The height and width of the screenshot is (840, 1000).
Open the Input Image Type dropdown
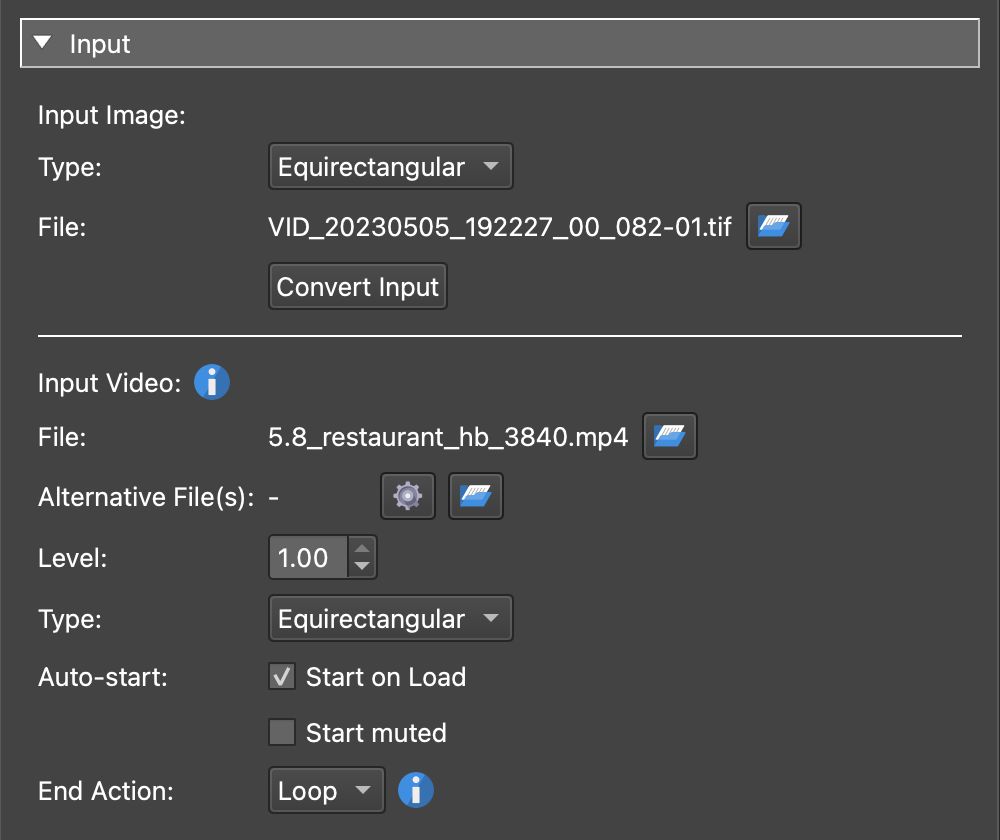(x=390, y=166)
